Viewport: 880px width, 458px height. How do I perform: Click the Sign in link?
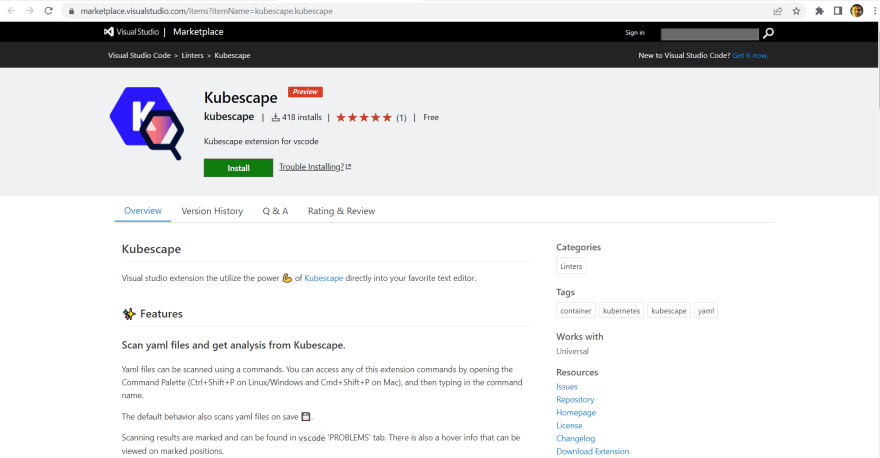pos(635,33)
